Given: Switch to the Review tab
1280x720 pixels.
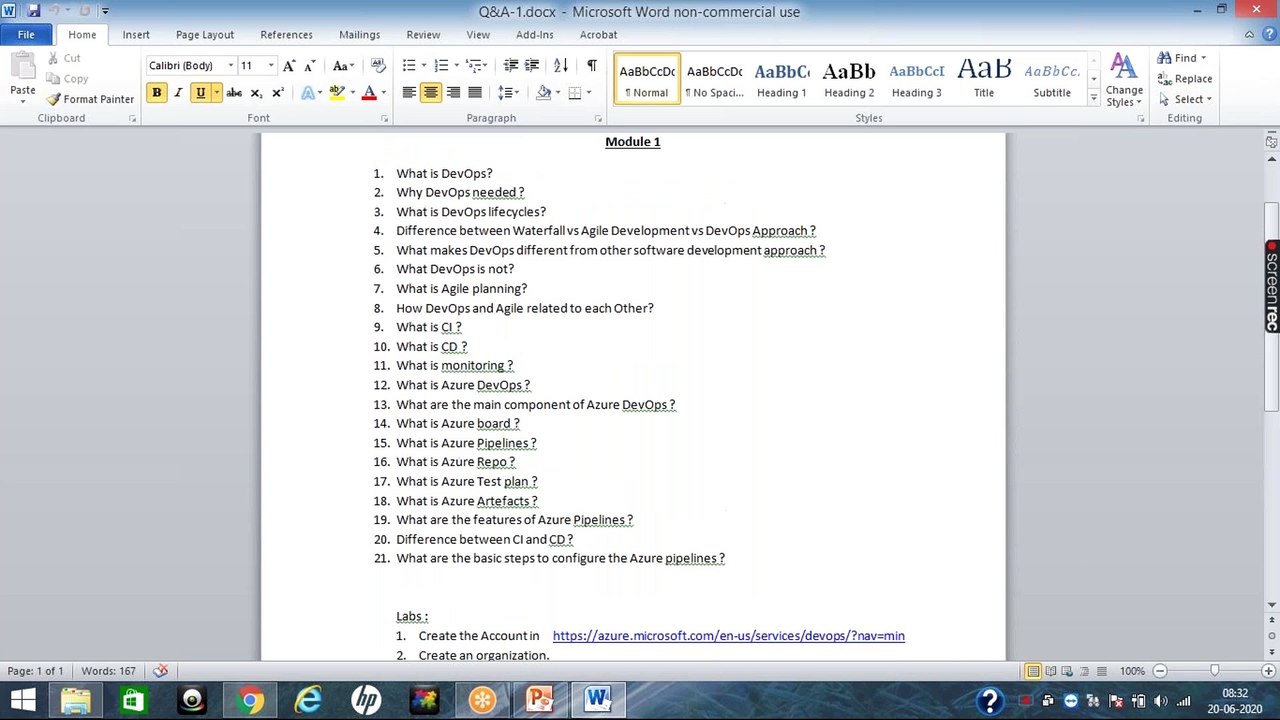Looking at the screenshot, I should click(x=423, y=35).
